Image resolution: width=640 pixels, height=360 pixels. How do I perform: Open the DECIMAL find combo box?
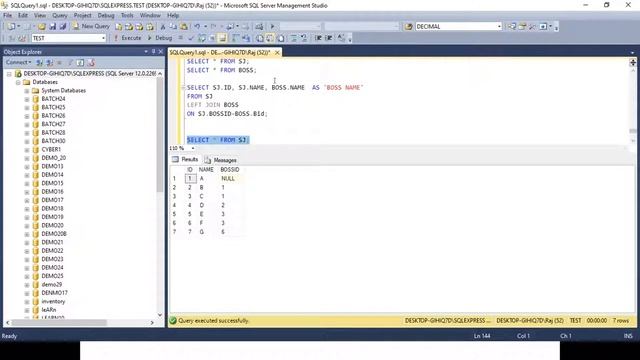tap(499, 27)
